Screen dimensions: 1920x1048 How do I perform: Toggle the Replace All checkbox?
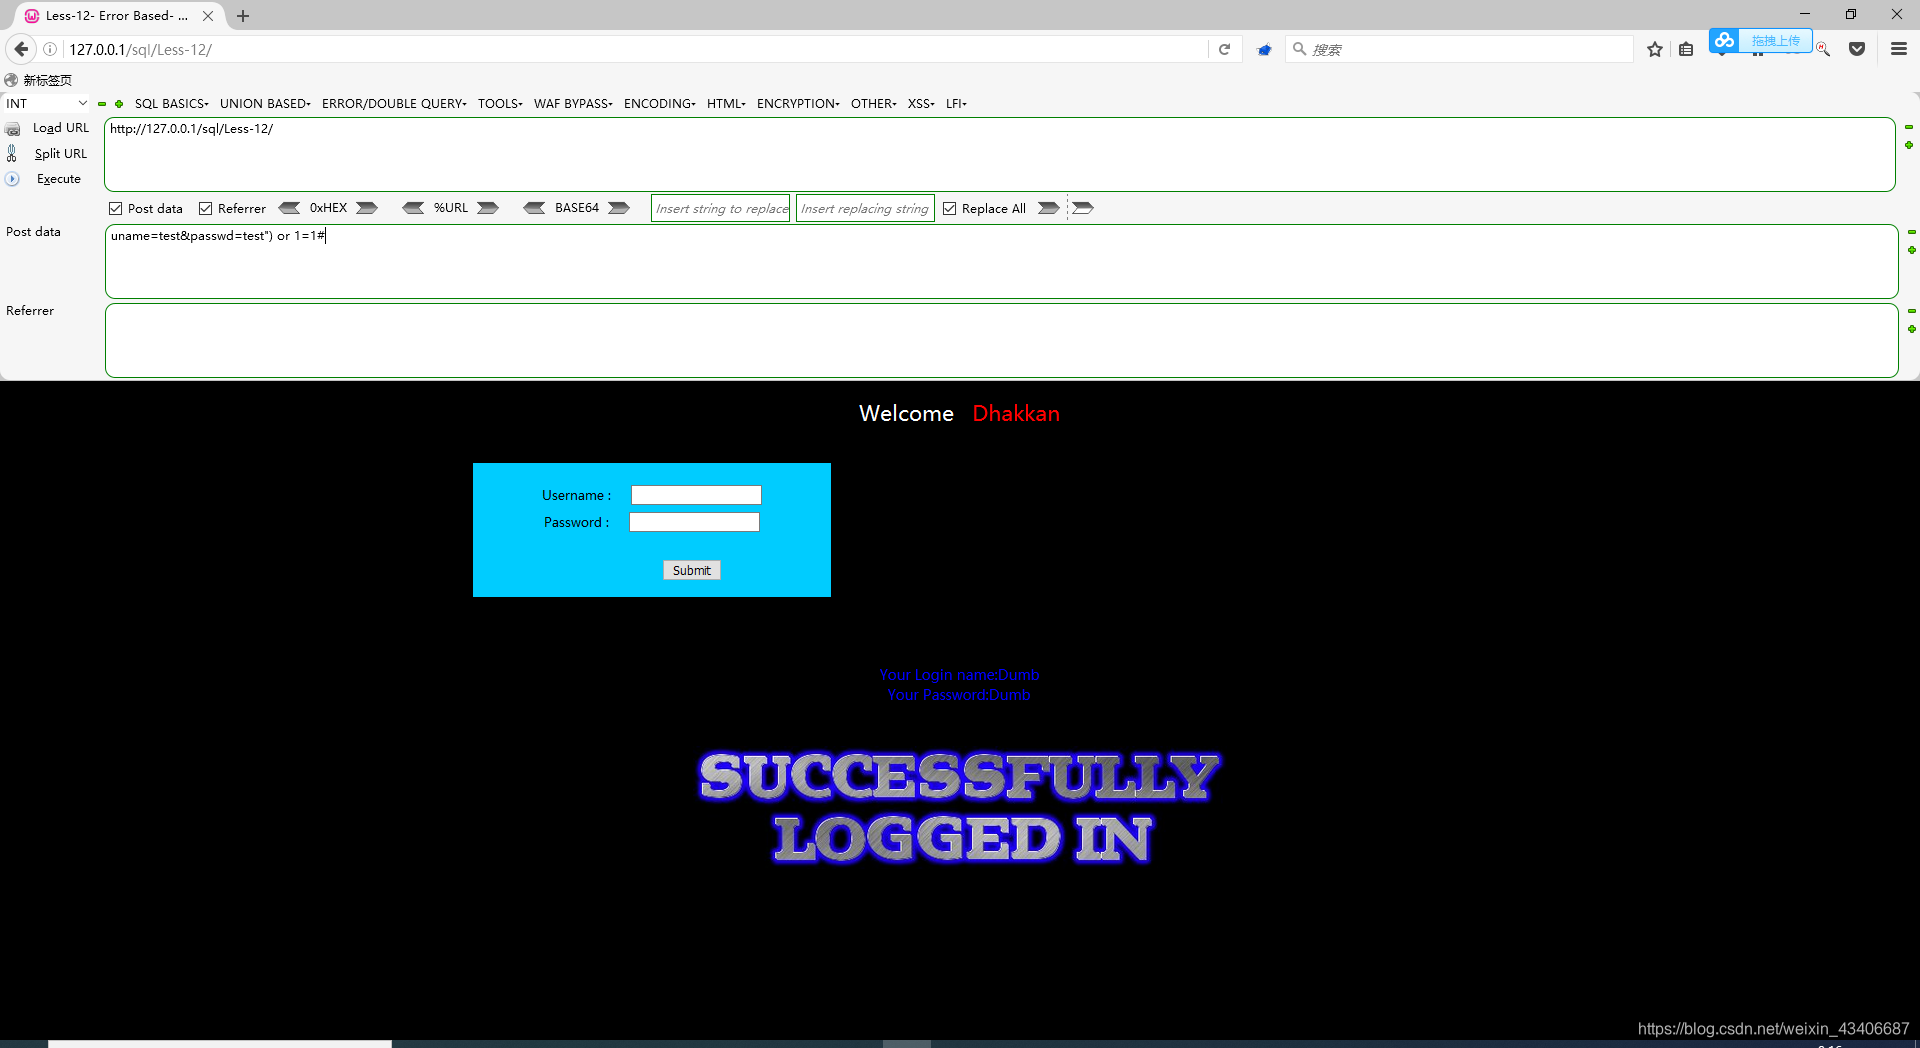[x=950, y=208]
